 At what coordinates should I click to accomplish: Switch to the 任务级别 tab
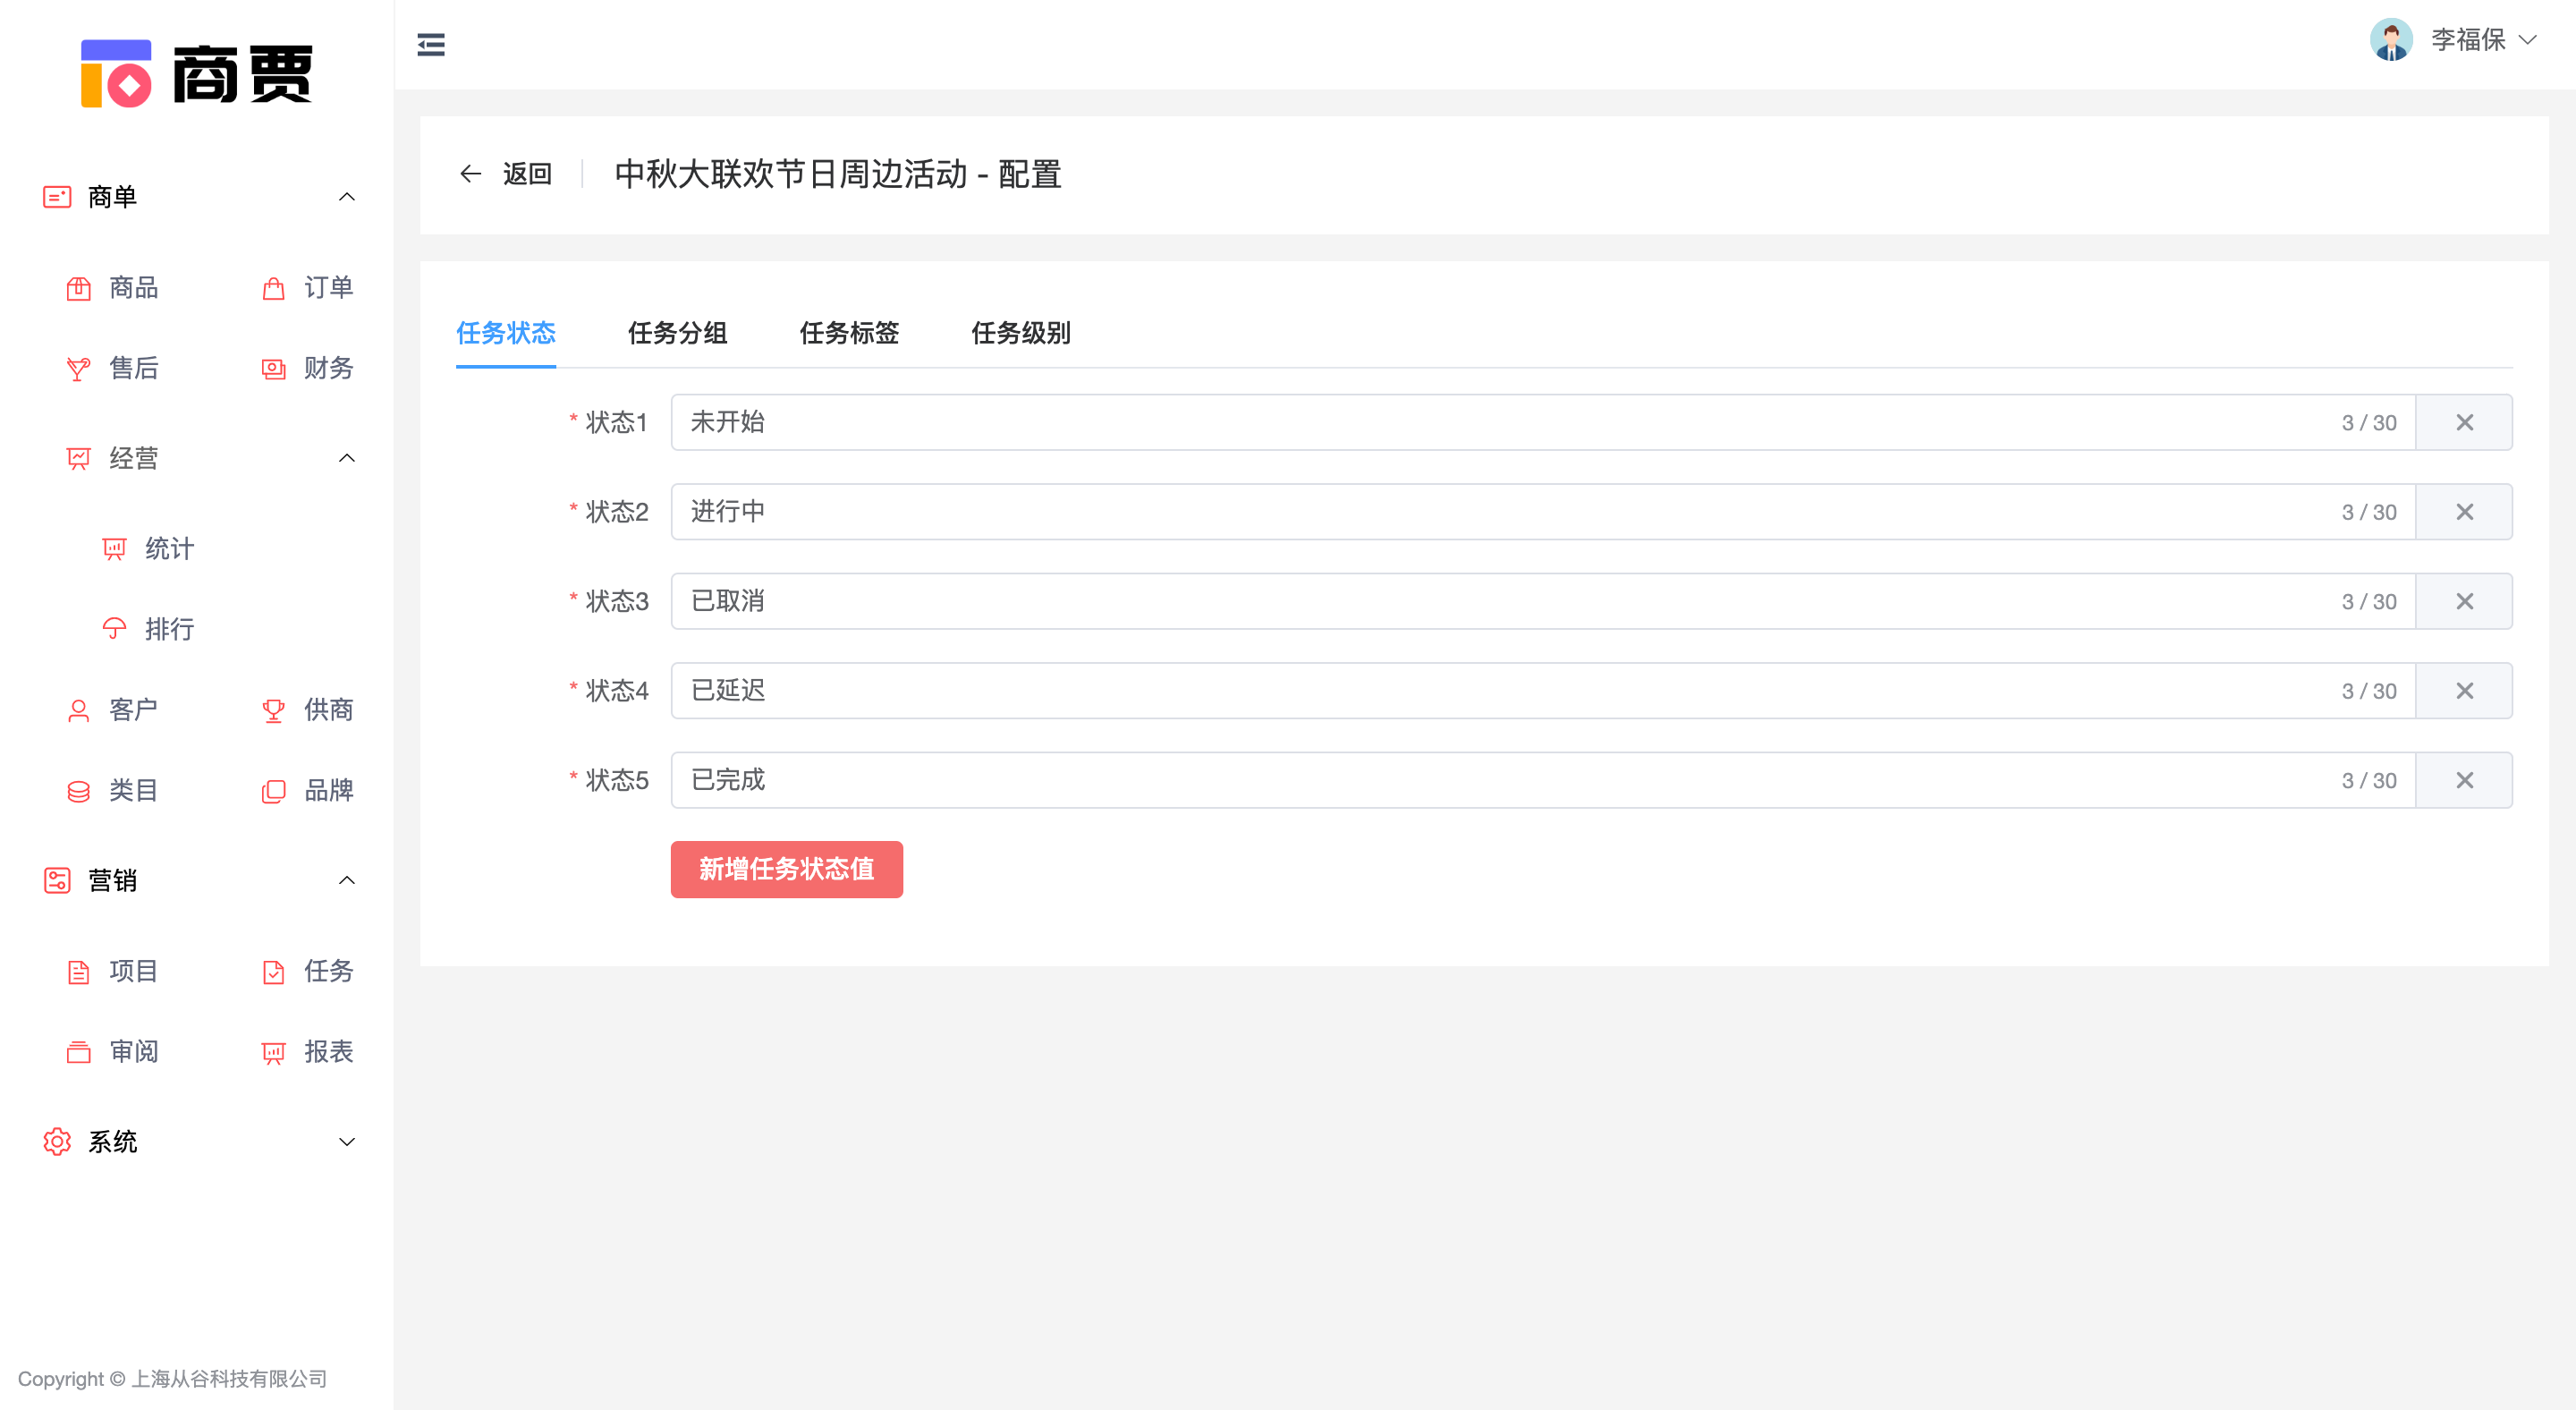(1021, 333)
